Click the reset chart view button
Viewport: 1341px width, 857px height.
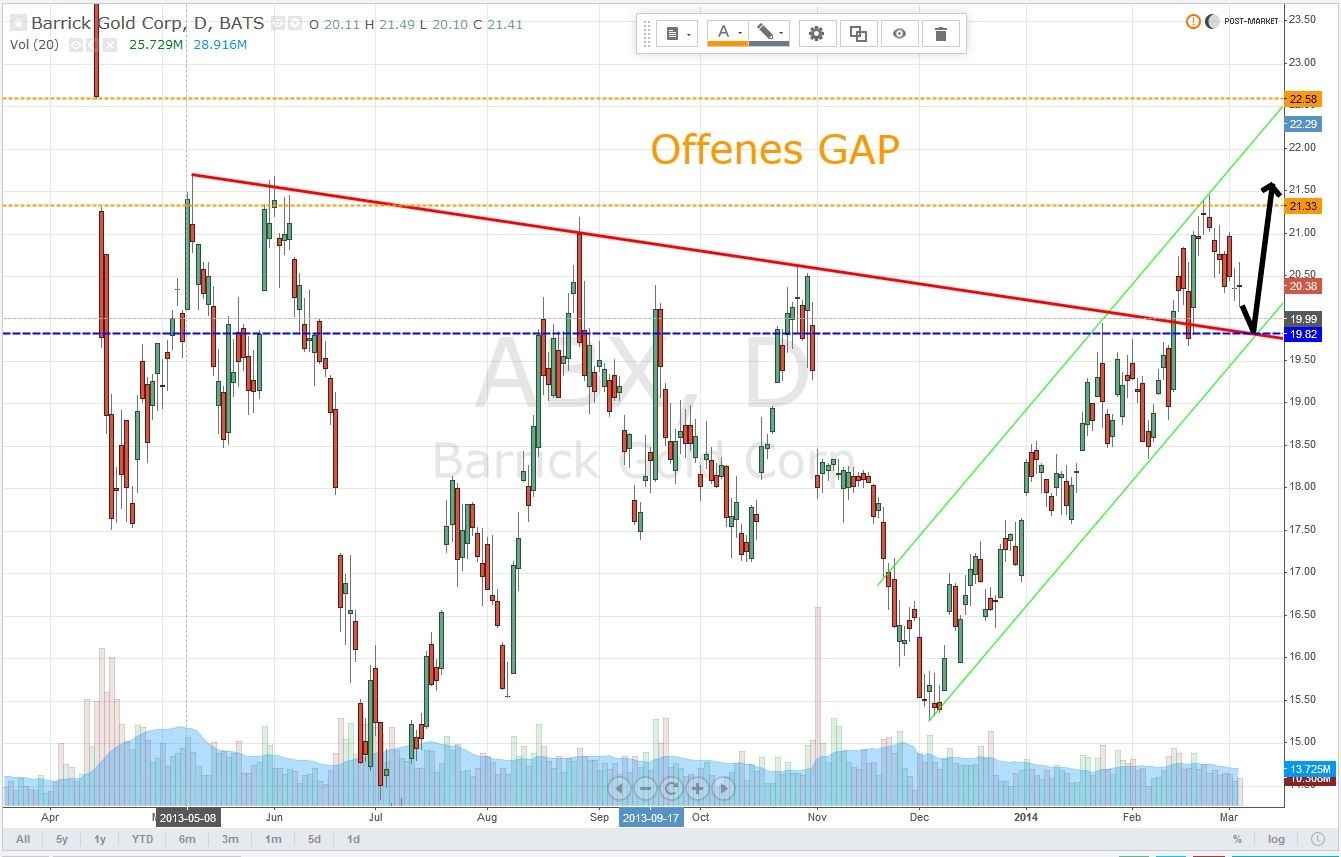pos(671,788)
